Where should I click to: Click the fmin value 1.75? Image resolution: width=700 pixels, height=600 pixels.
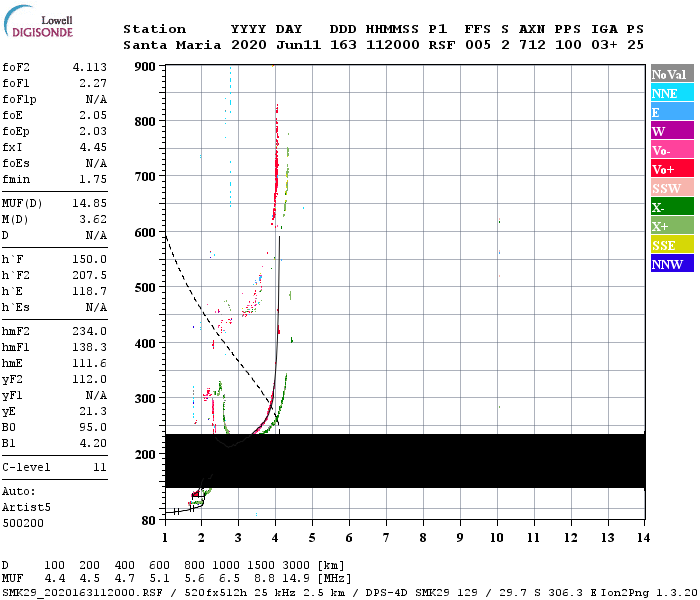pos(93,179)
